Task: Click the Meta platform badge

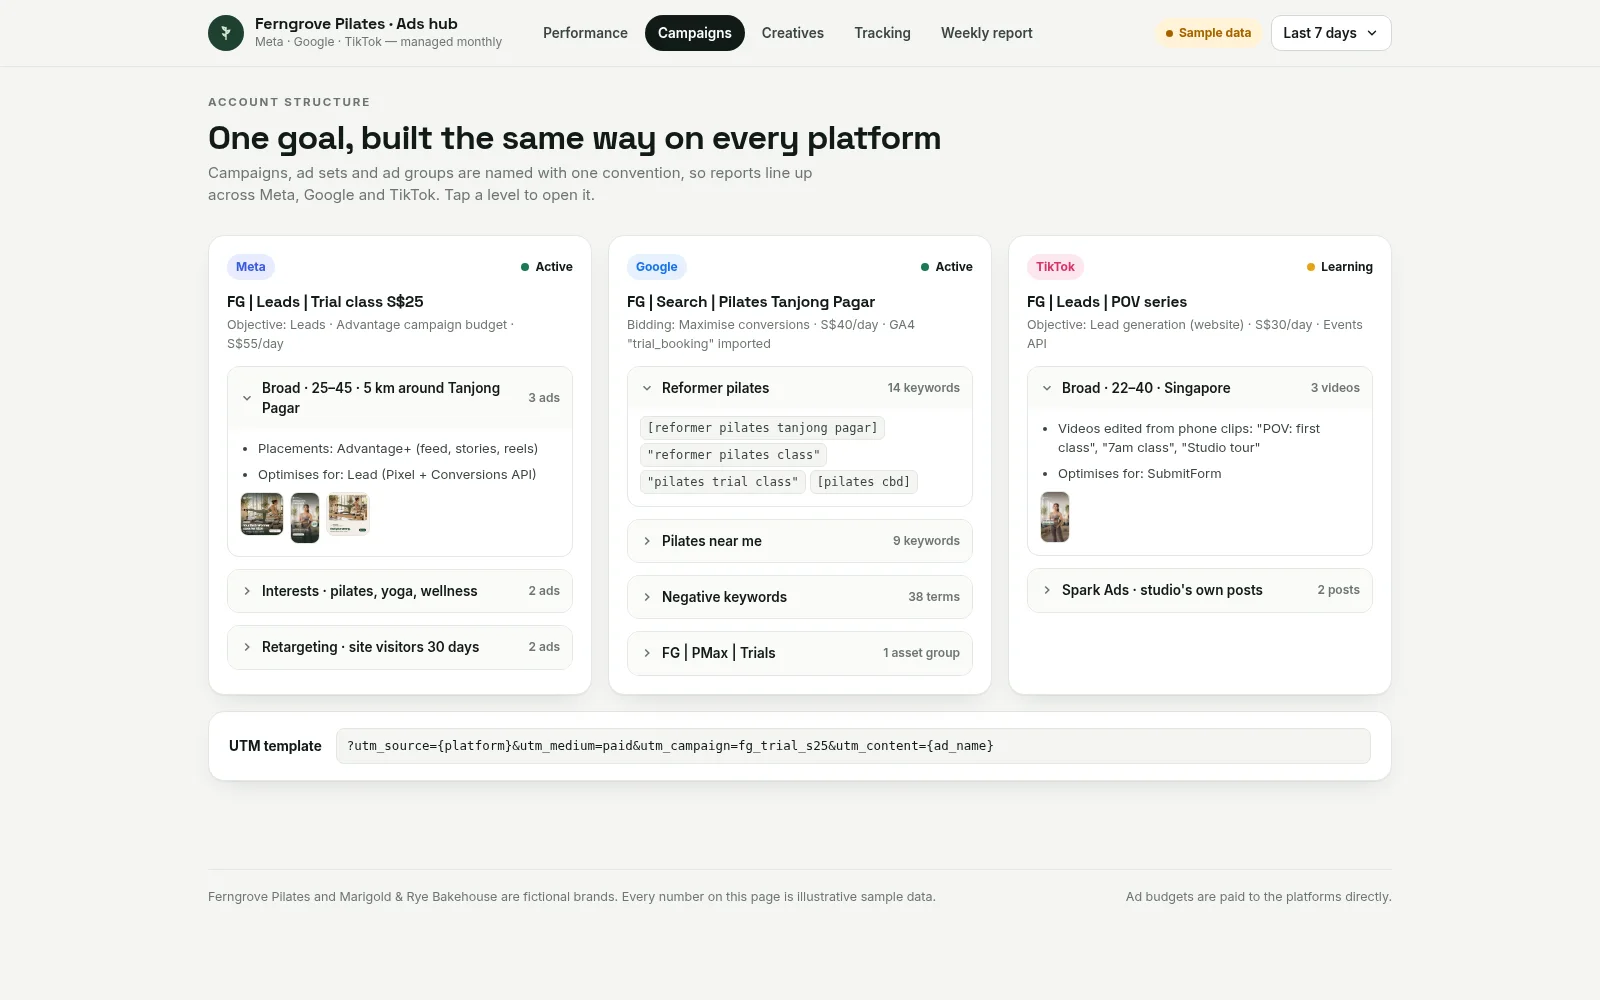Action: (251, 267)
